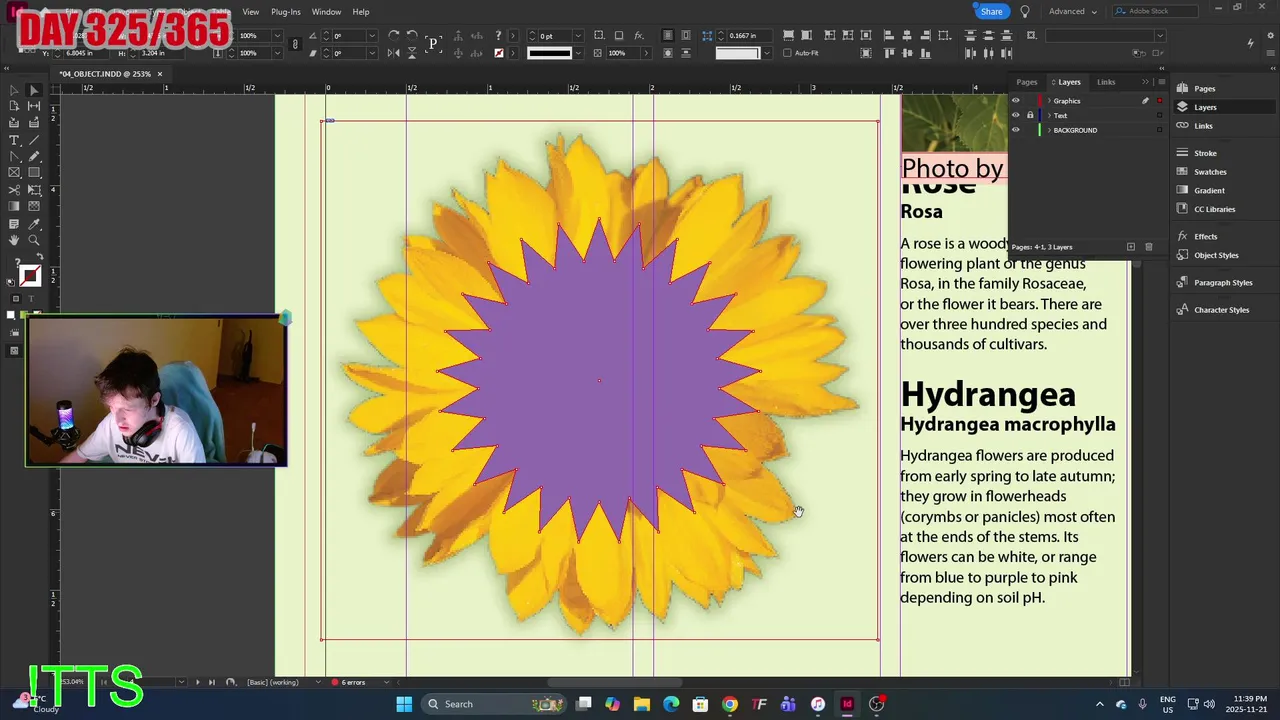Click the fill/stroke color swatch in toolbox
The height and width of the screenshot is (720, 1280).
tap(28, 277)
